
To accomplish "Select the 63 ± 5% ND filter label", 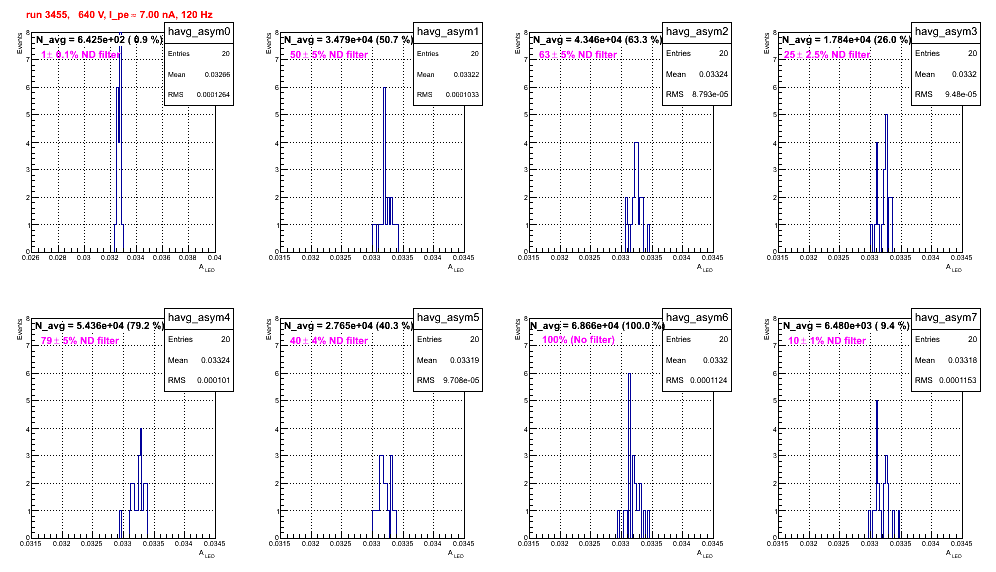I will tap(578, 55).
